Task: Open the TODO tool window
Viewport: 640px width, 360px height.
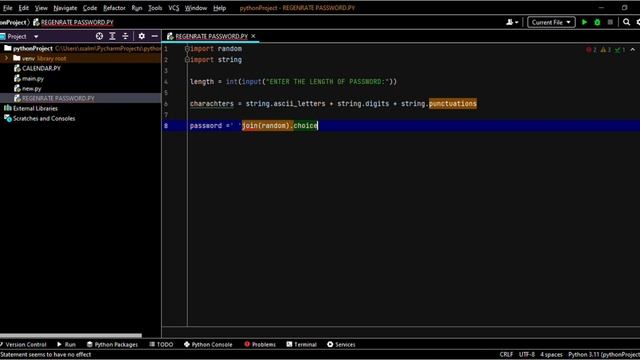Action: 161,344
